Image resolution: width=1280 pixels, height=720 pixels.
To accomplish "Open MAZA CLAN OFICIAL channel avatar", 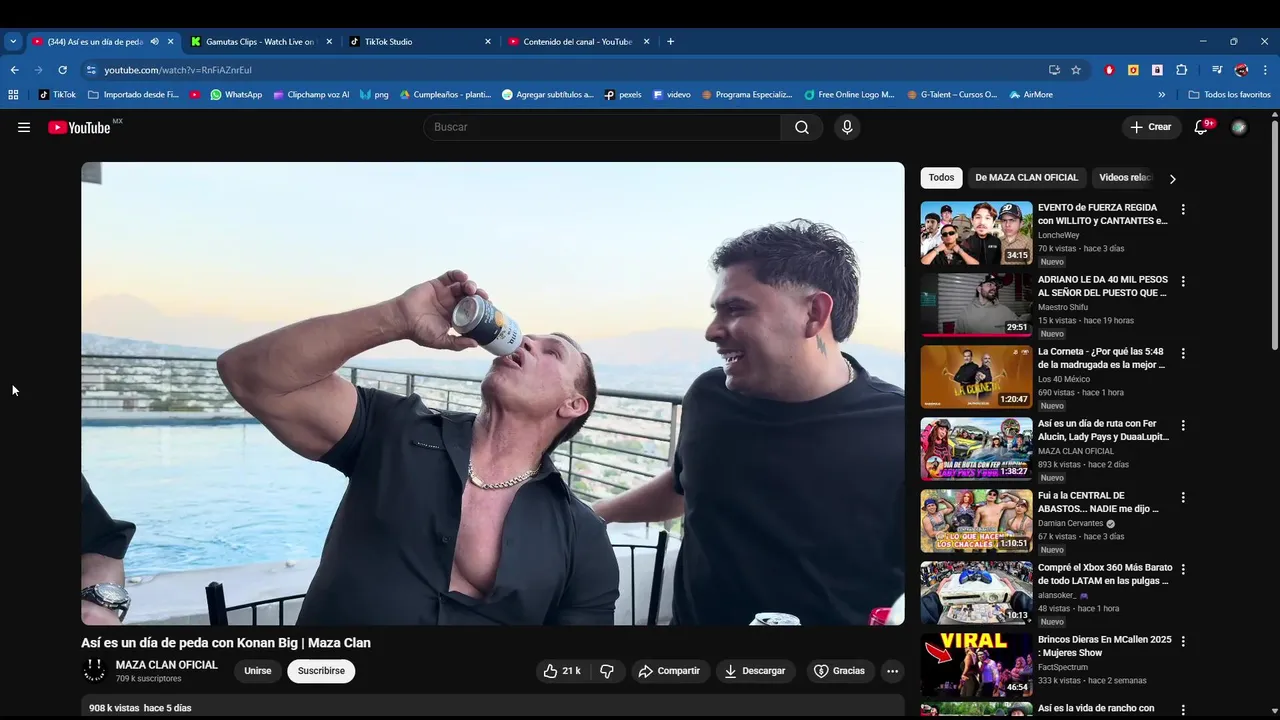I will 94,671.
